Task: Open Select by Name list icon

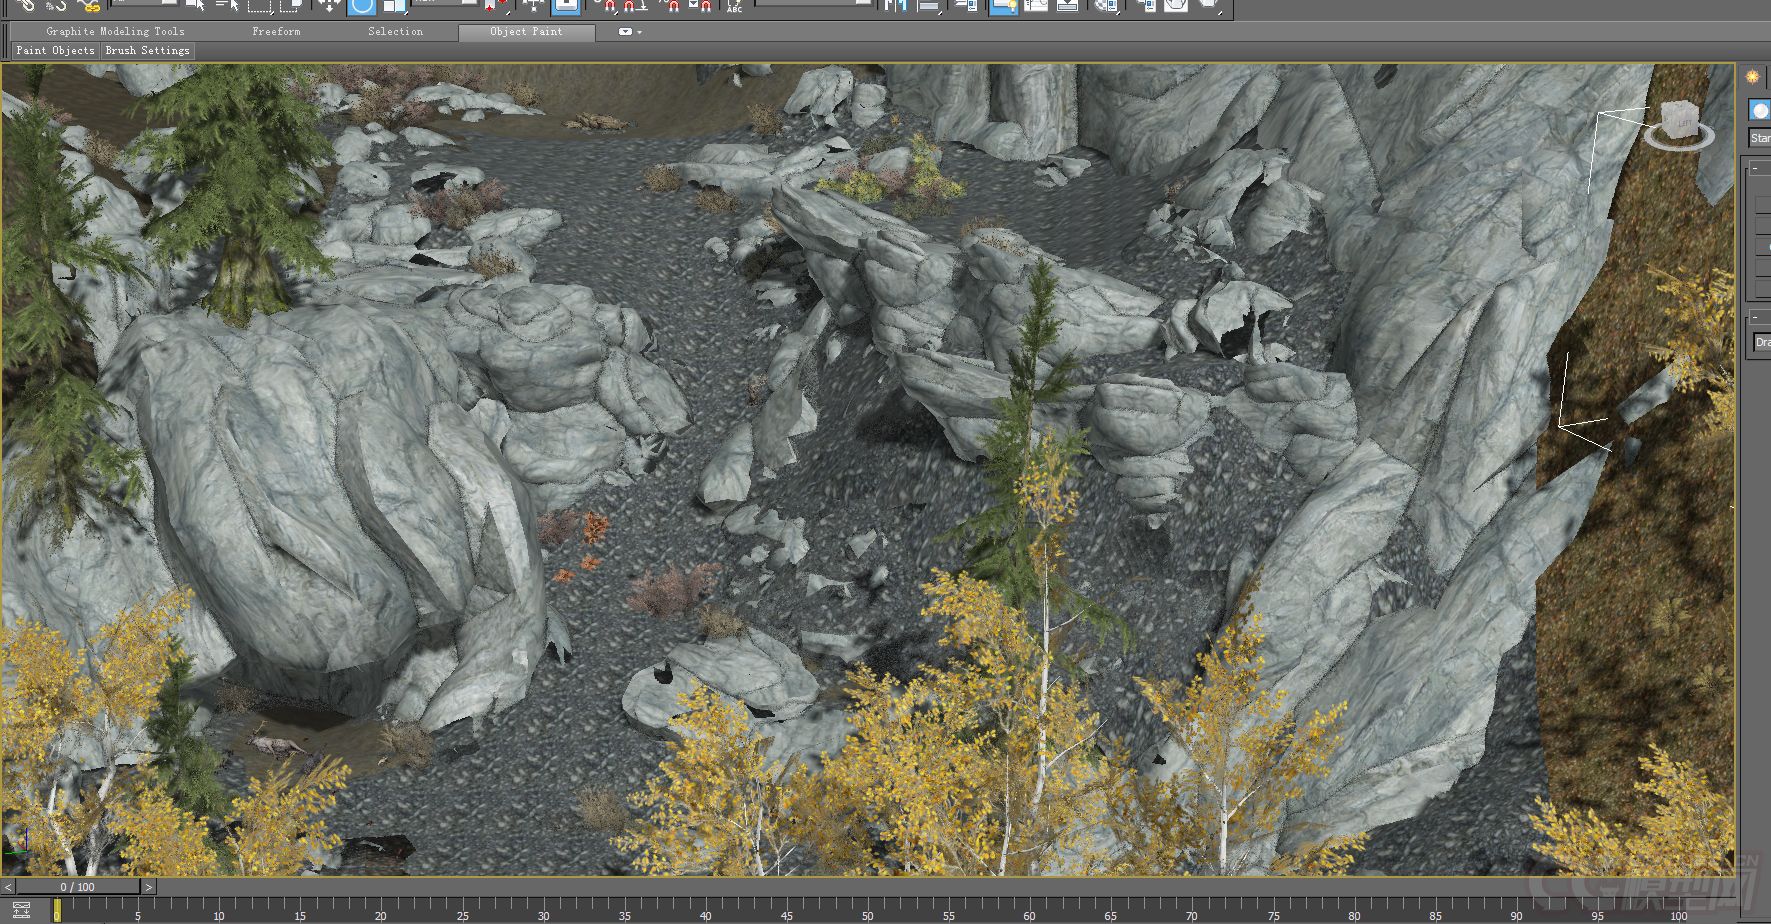Action: click(x=227, y=5)
